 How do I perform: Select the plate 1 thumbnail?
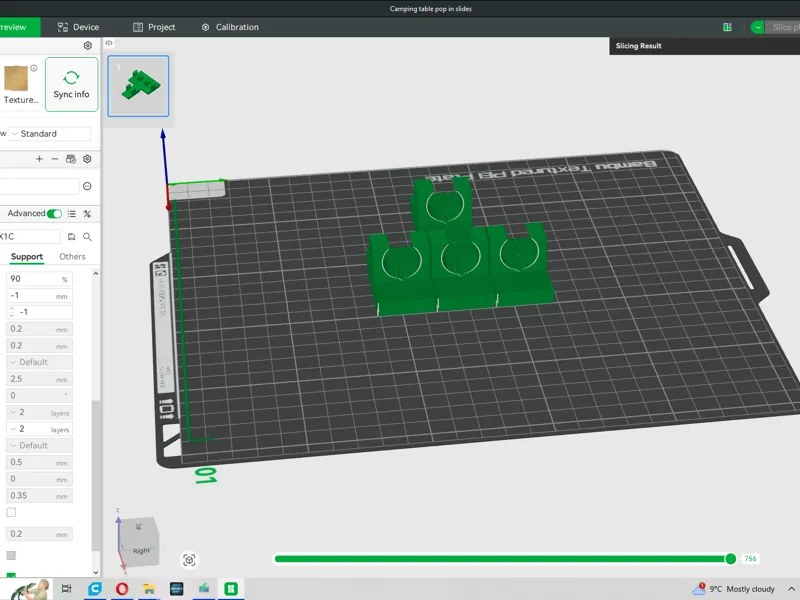(138, 86)
